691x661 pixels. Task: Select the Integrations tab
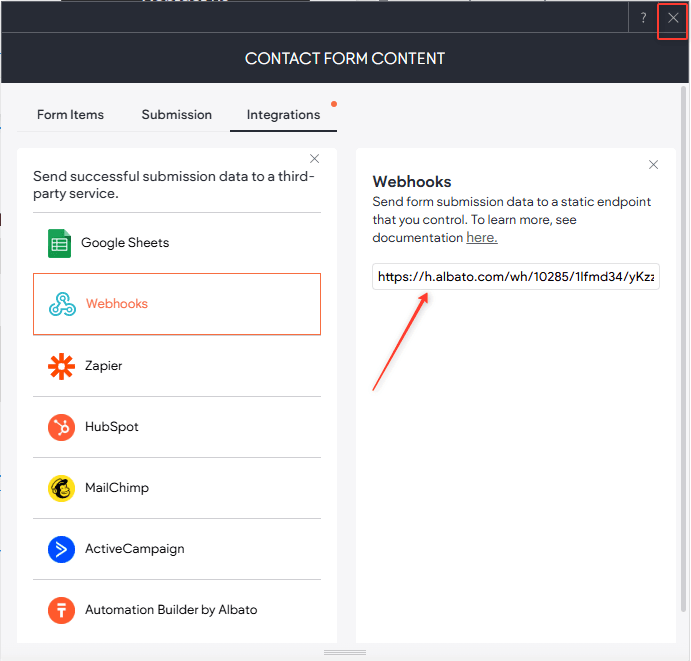click(x=283, y=115)
